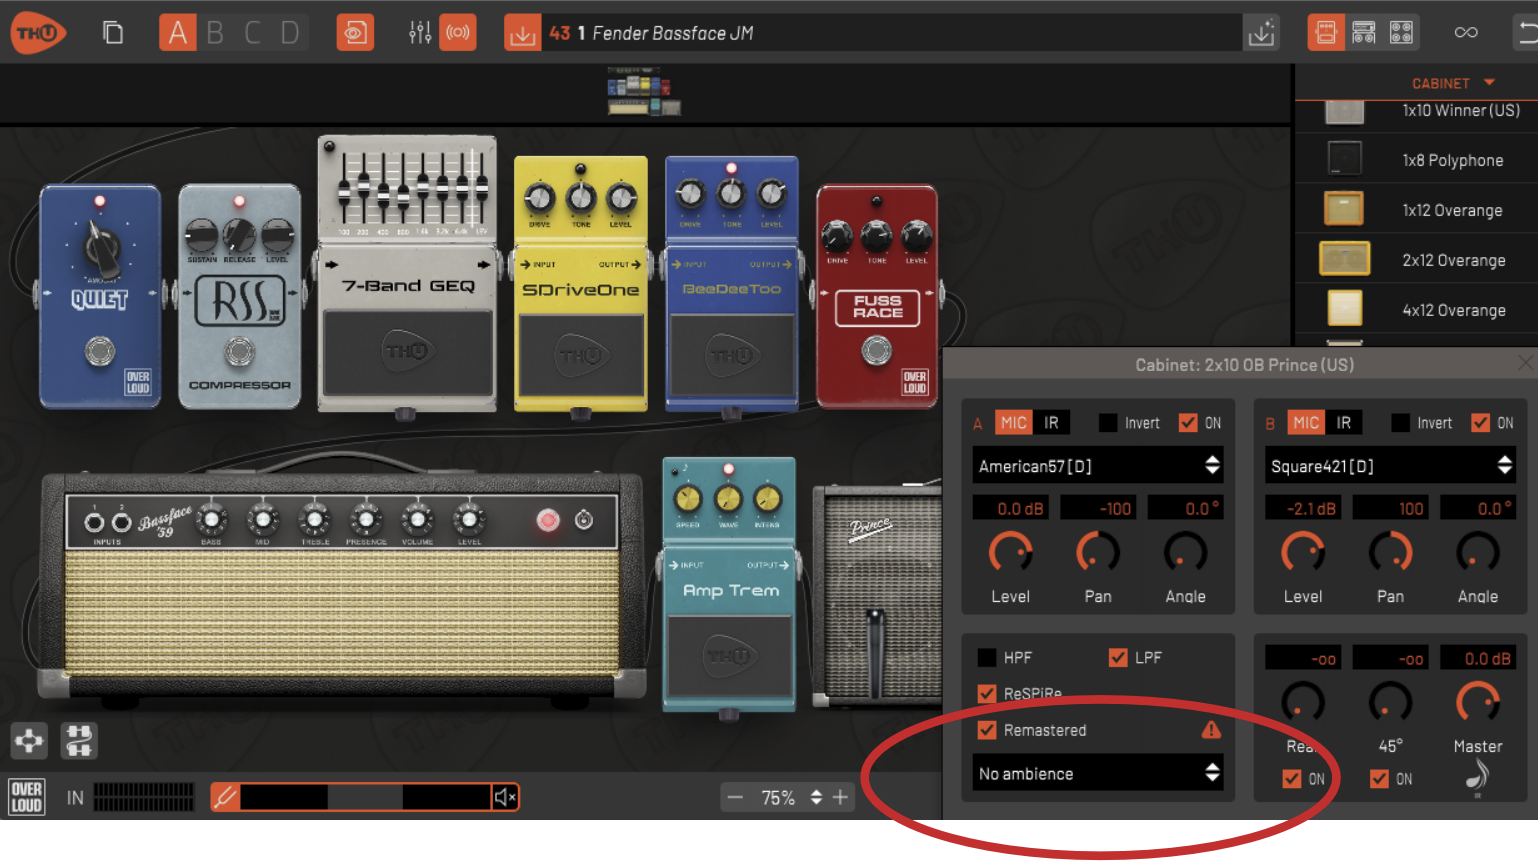Open the Square421[D] microphone dropdown
Screen dimensions: 1538x861
(x=1390, y=465)
